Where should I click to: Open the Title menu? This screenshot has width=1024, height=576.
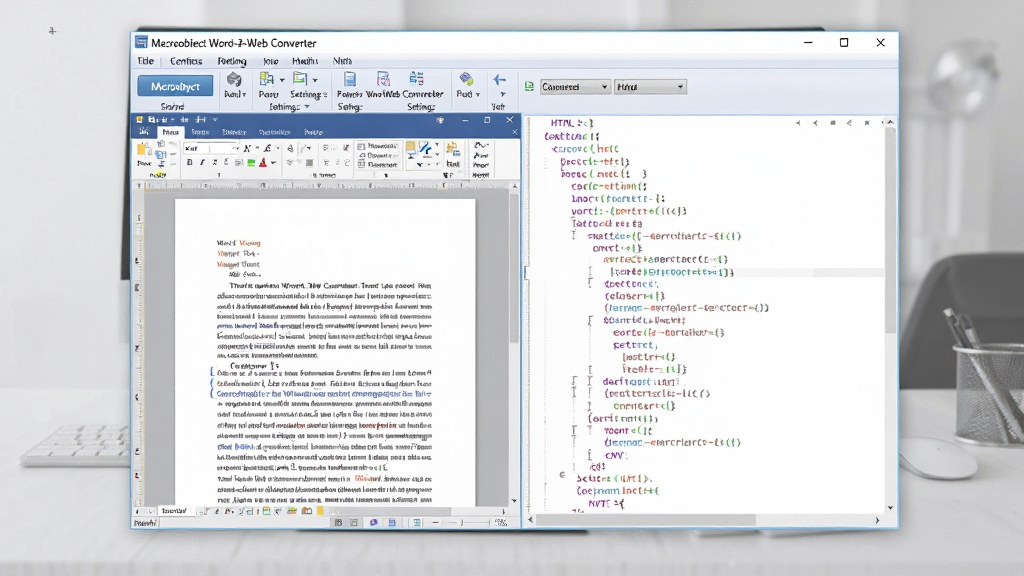coord(146,61)
